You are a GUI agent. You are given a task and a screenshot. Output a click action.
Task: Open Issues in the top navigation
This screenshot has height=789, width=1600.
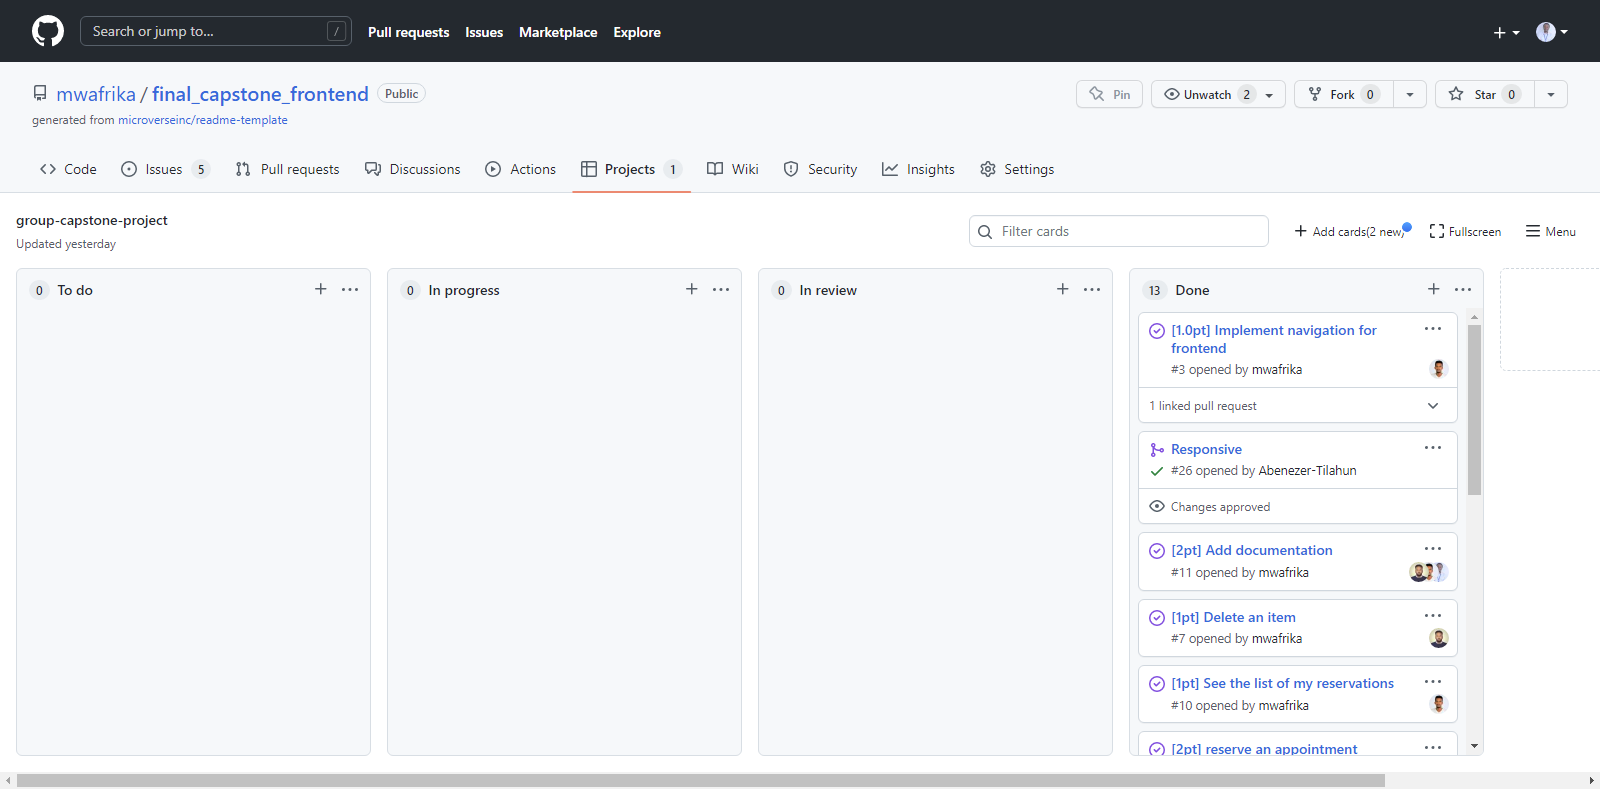[x=484, y=32]
